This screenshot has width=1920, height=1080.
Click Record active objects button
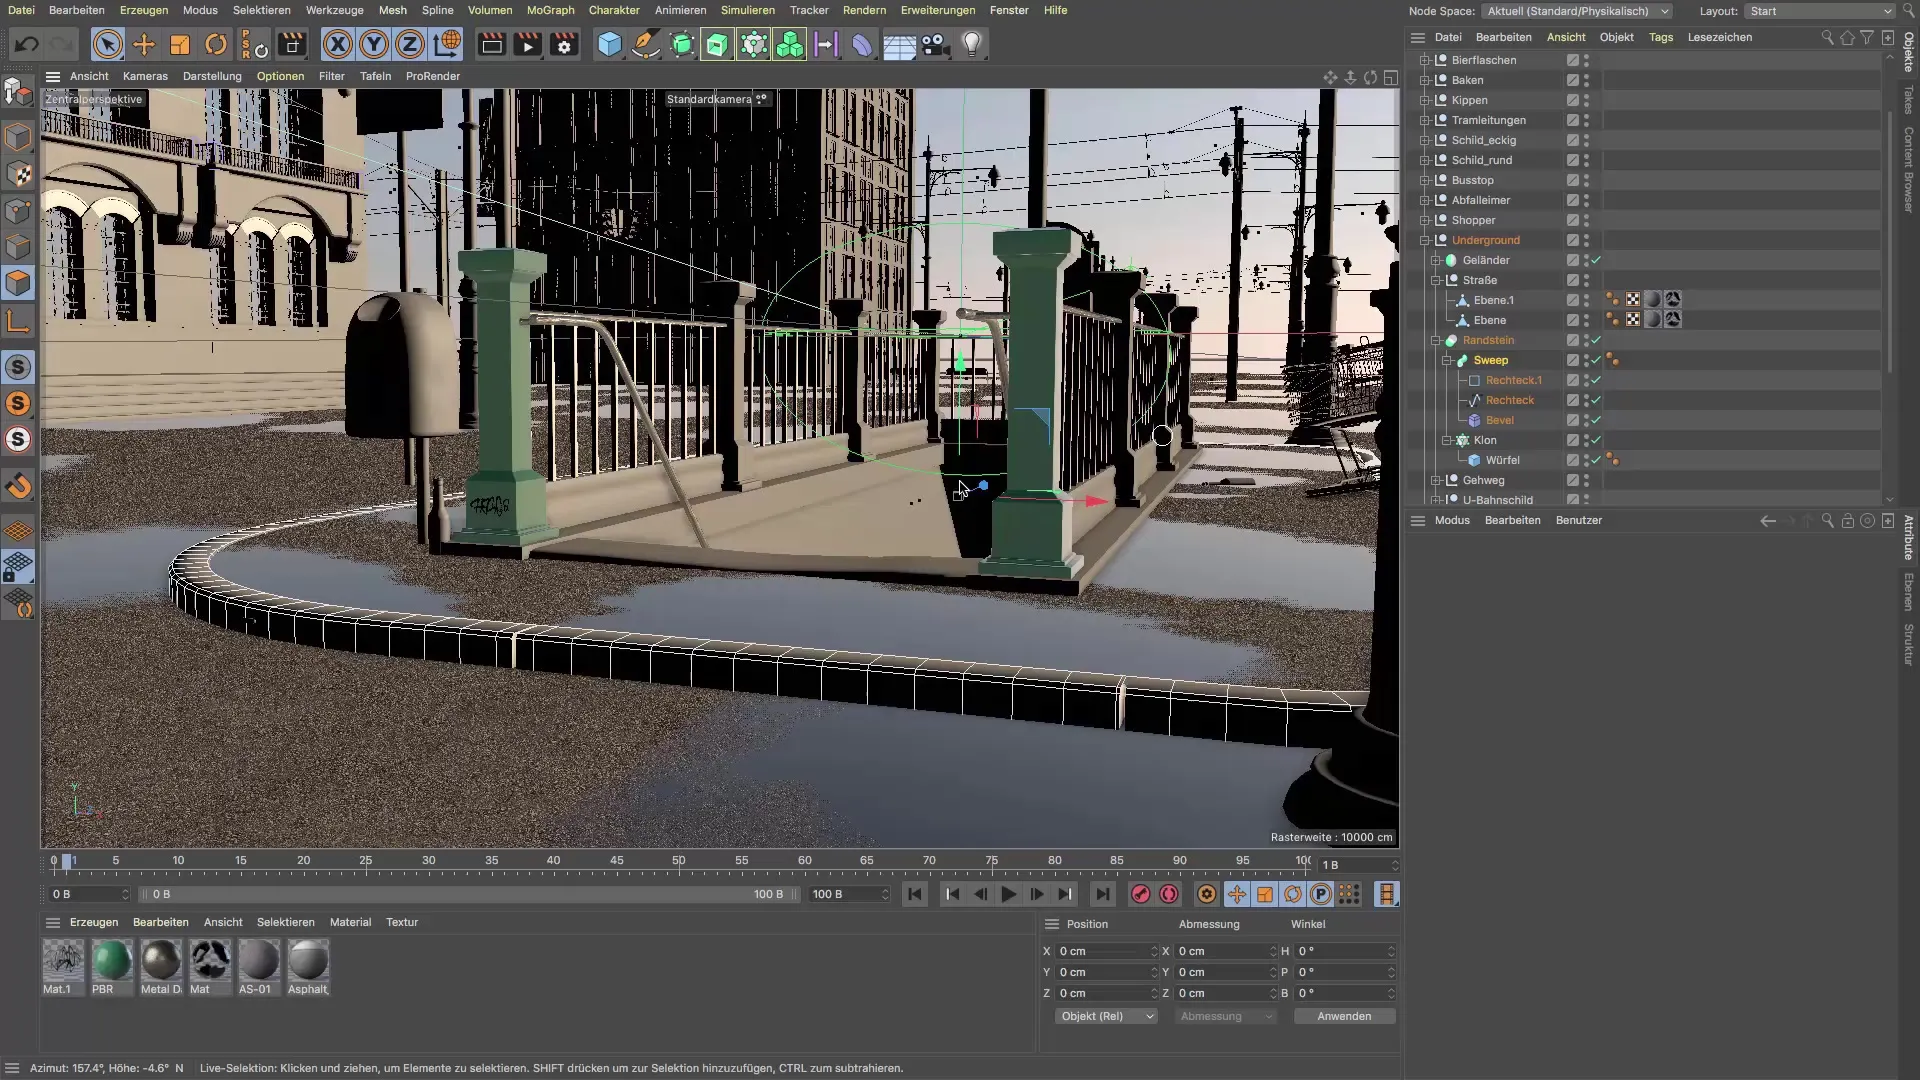(1141, 895)
